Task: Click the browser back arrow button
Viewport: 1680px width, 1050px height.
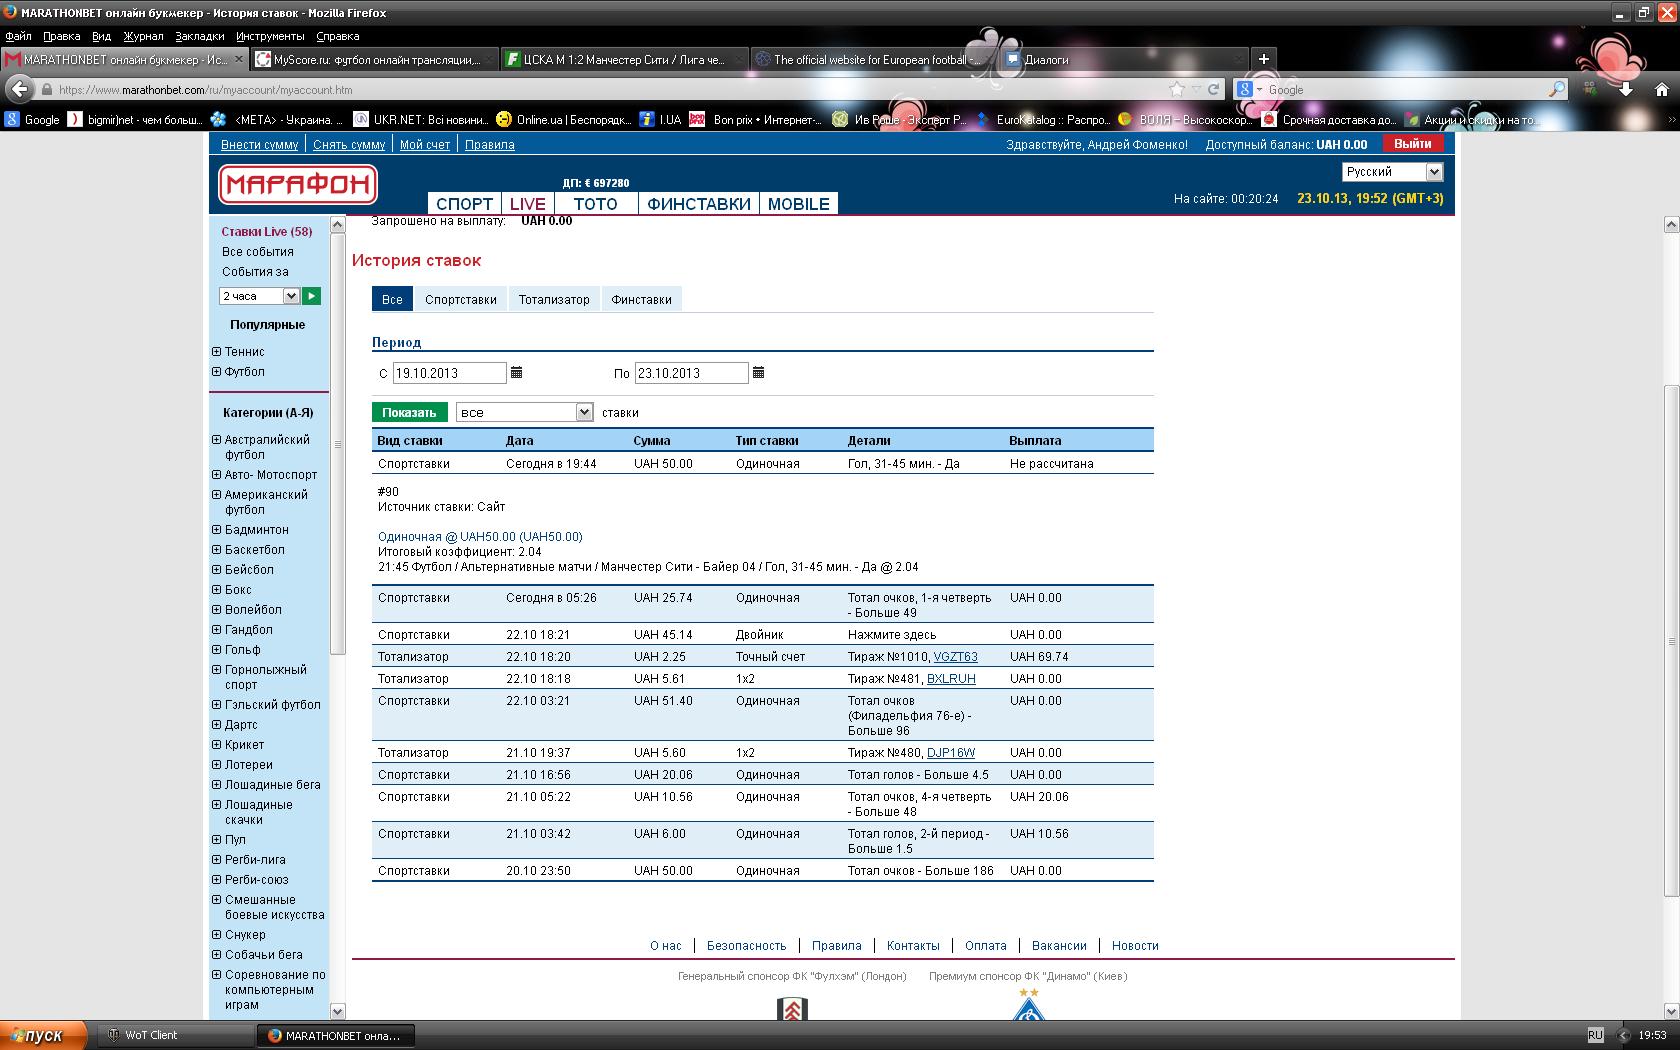Action: (19, 89)
